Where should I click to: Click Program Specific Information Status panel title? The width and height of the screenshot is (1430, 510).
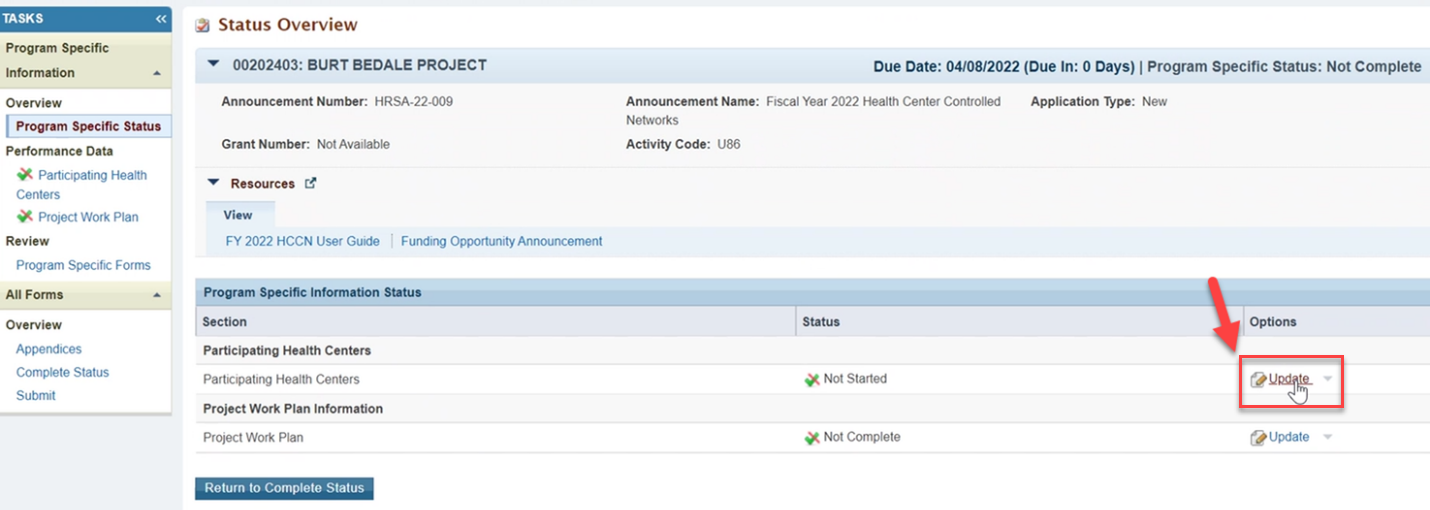[x=313, y=292]
